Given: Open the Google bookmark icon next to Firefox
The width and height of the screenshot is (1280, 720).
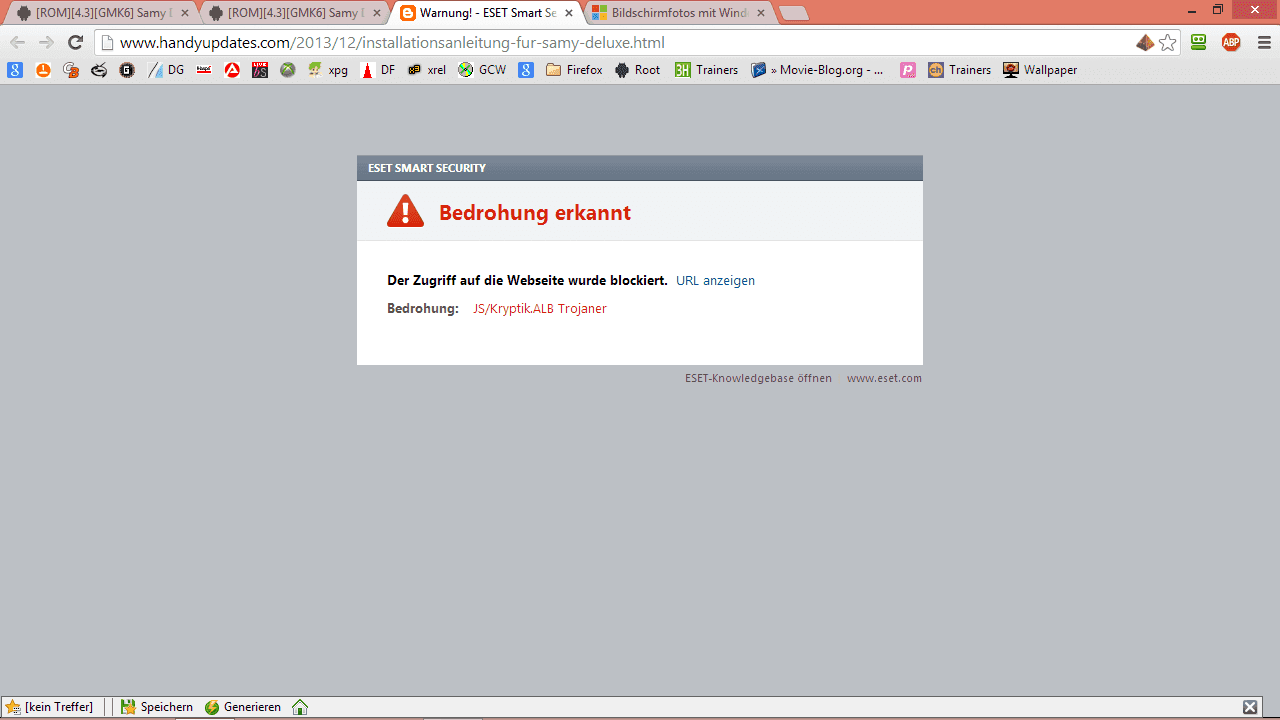Looking at the screenshot, I should tap(526, 70).
